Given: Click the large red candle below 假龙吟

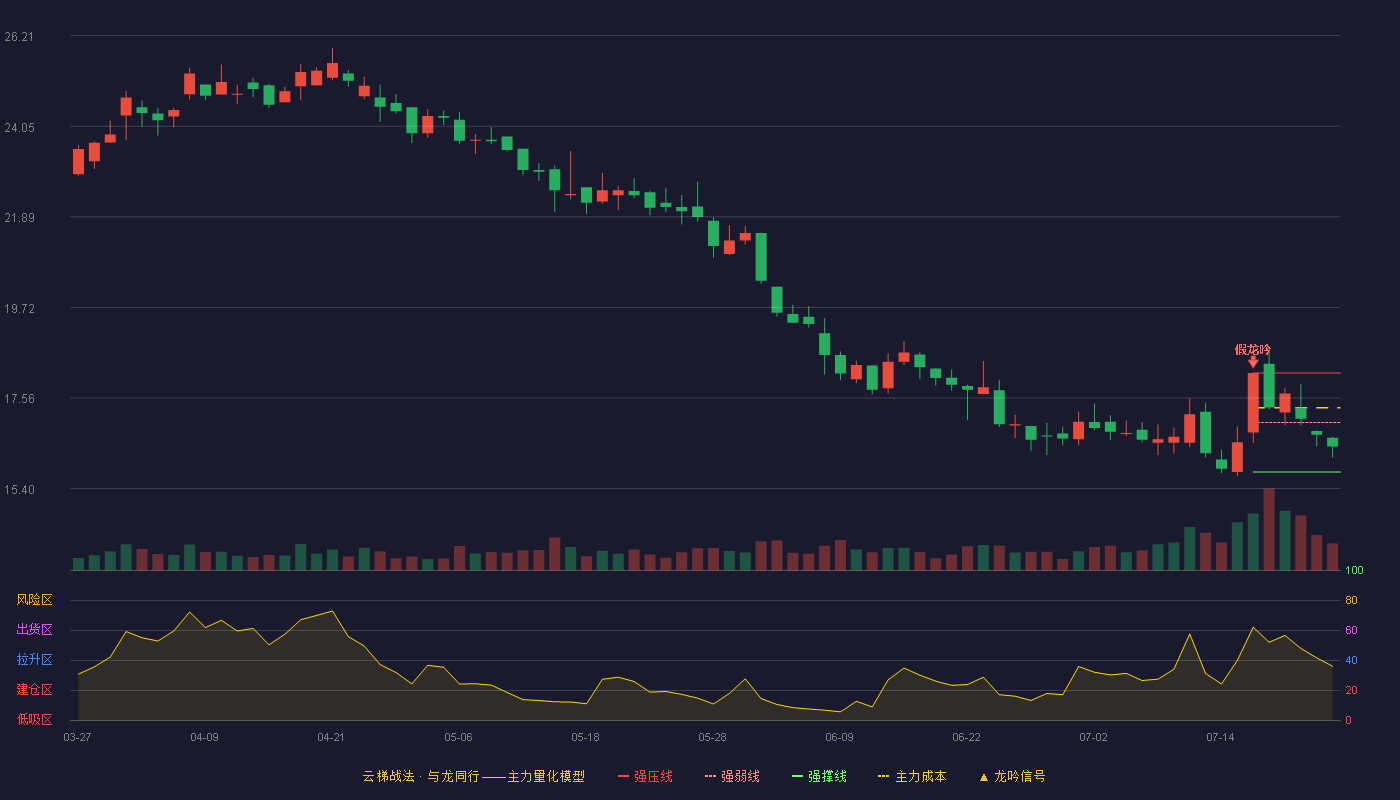Looking at the screenshot, I should pos(1253,403).
